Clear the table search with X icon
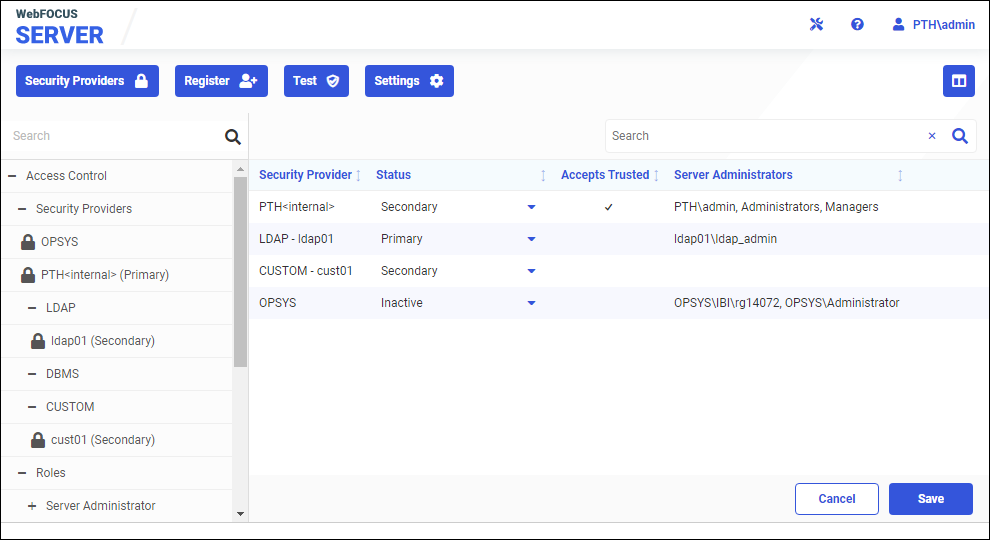Screen dimensions: 990x540 (932, 136)
